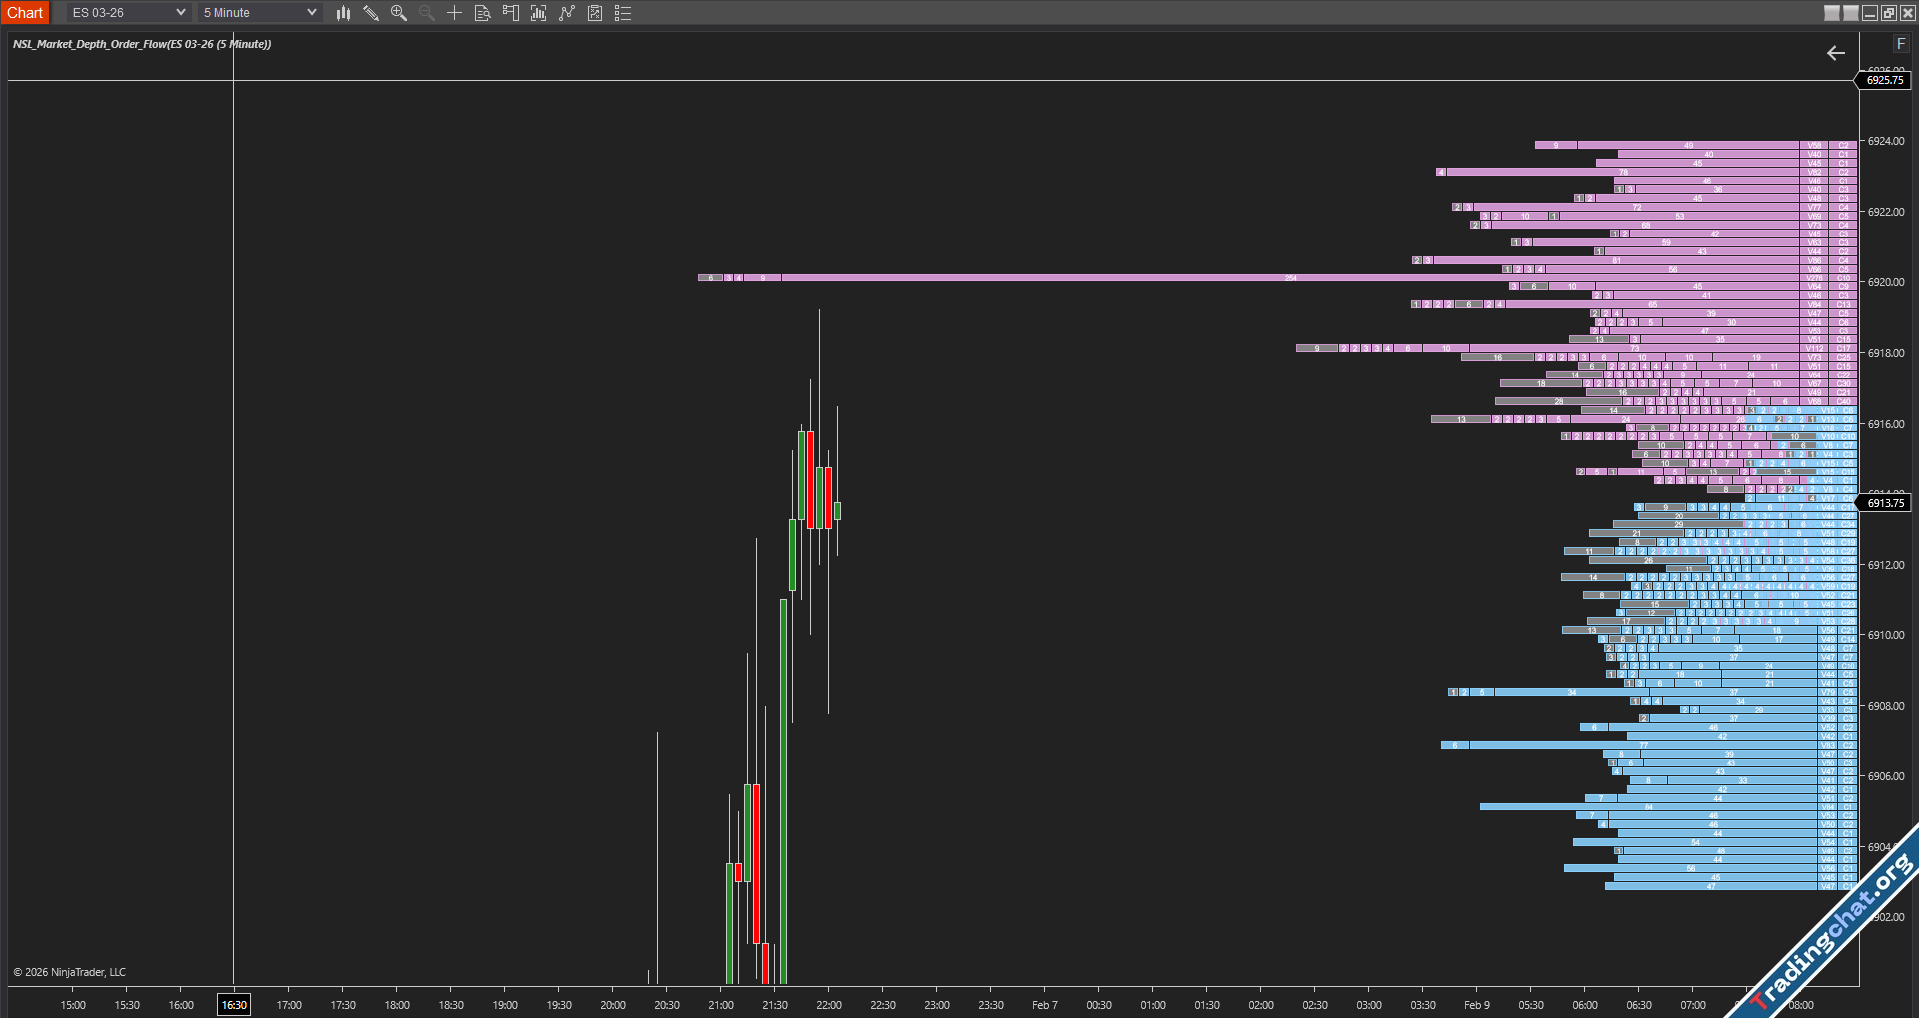
Task: Click the zoom out magnifier icon
Action: 427,13
